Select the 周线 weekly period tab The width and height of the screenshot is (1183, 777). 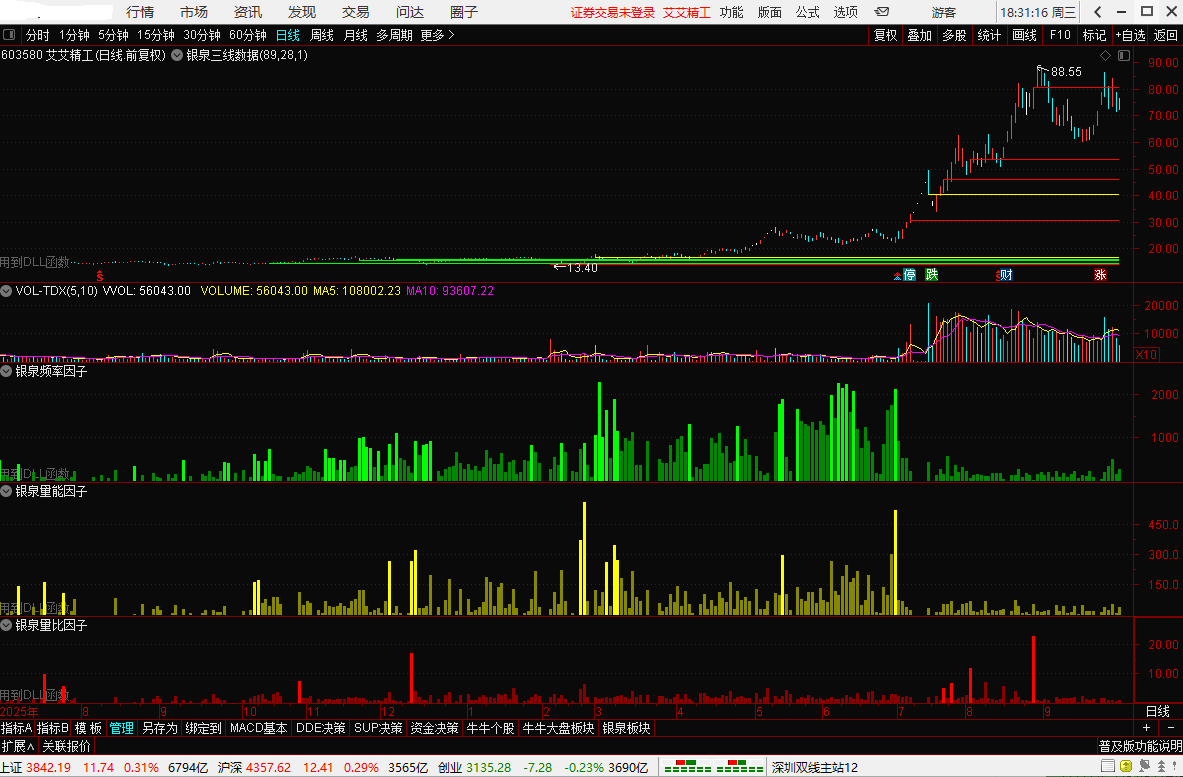click(x=322, y=35)
